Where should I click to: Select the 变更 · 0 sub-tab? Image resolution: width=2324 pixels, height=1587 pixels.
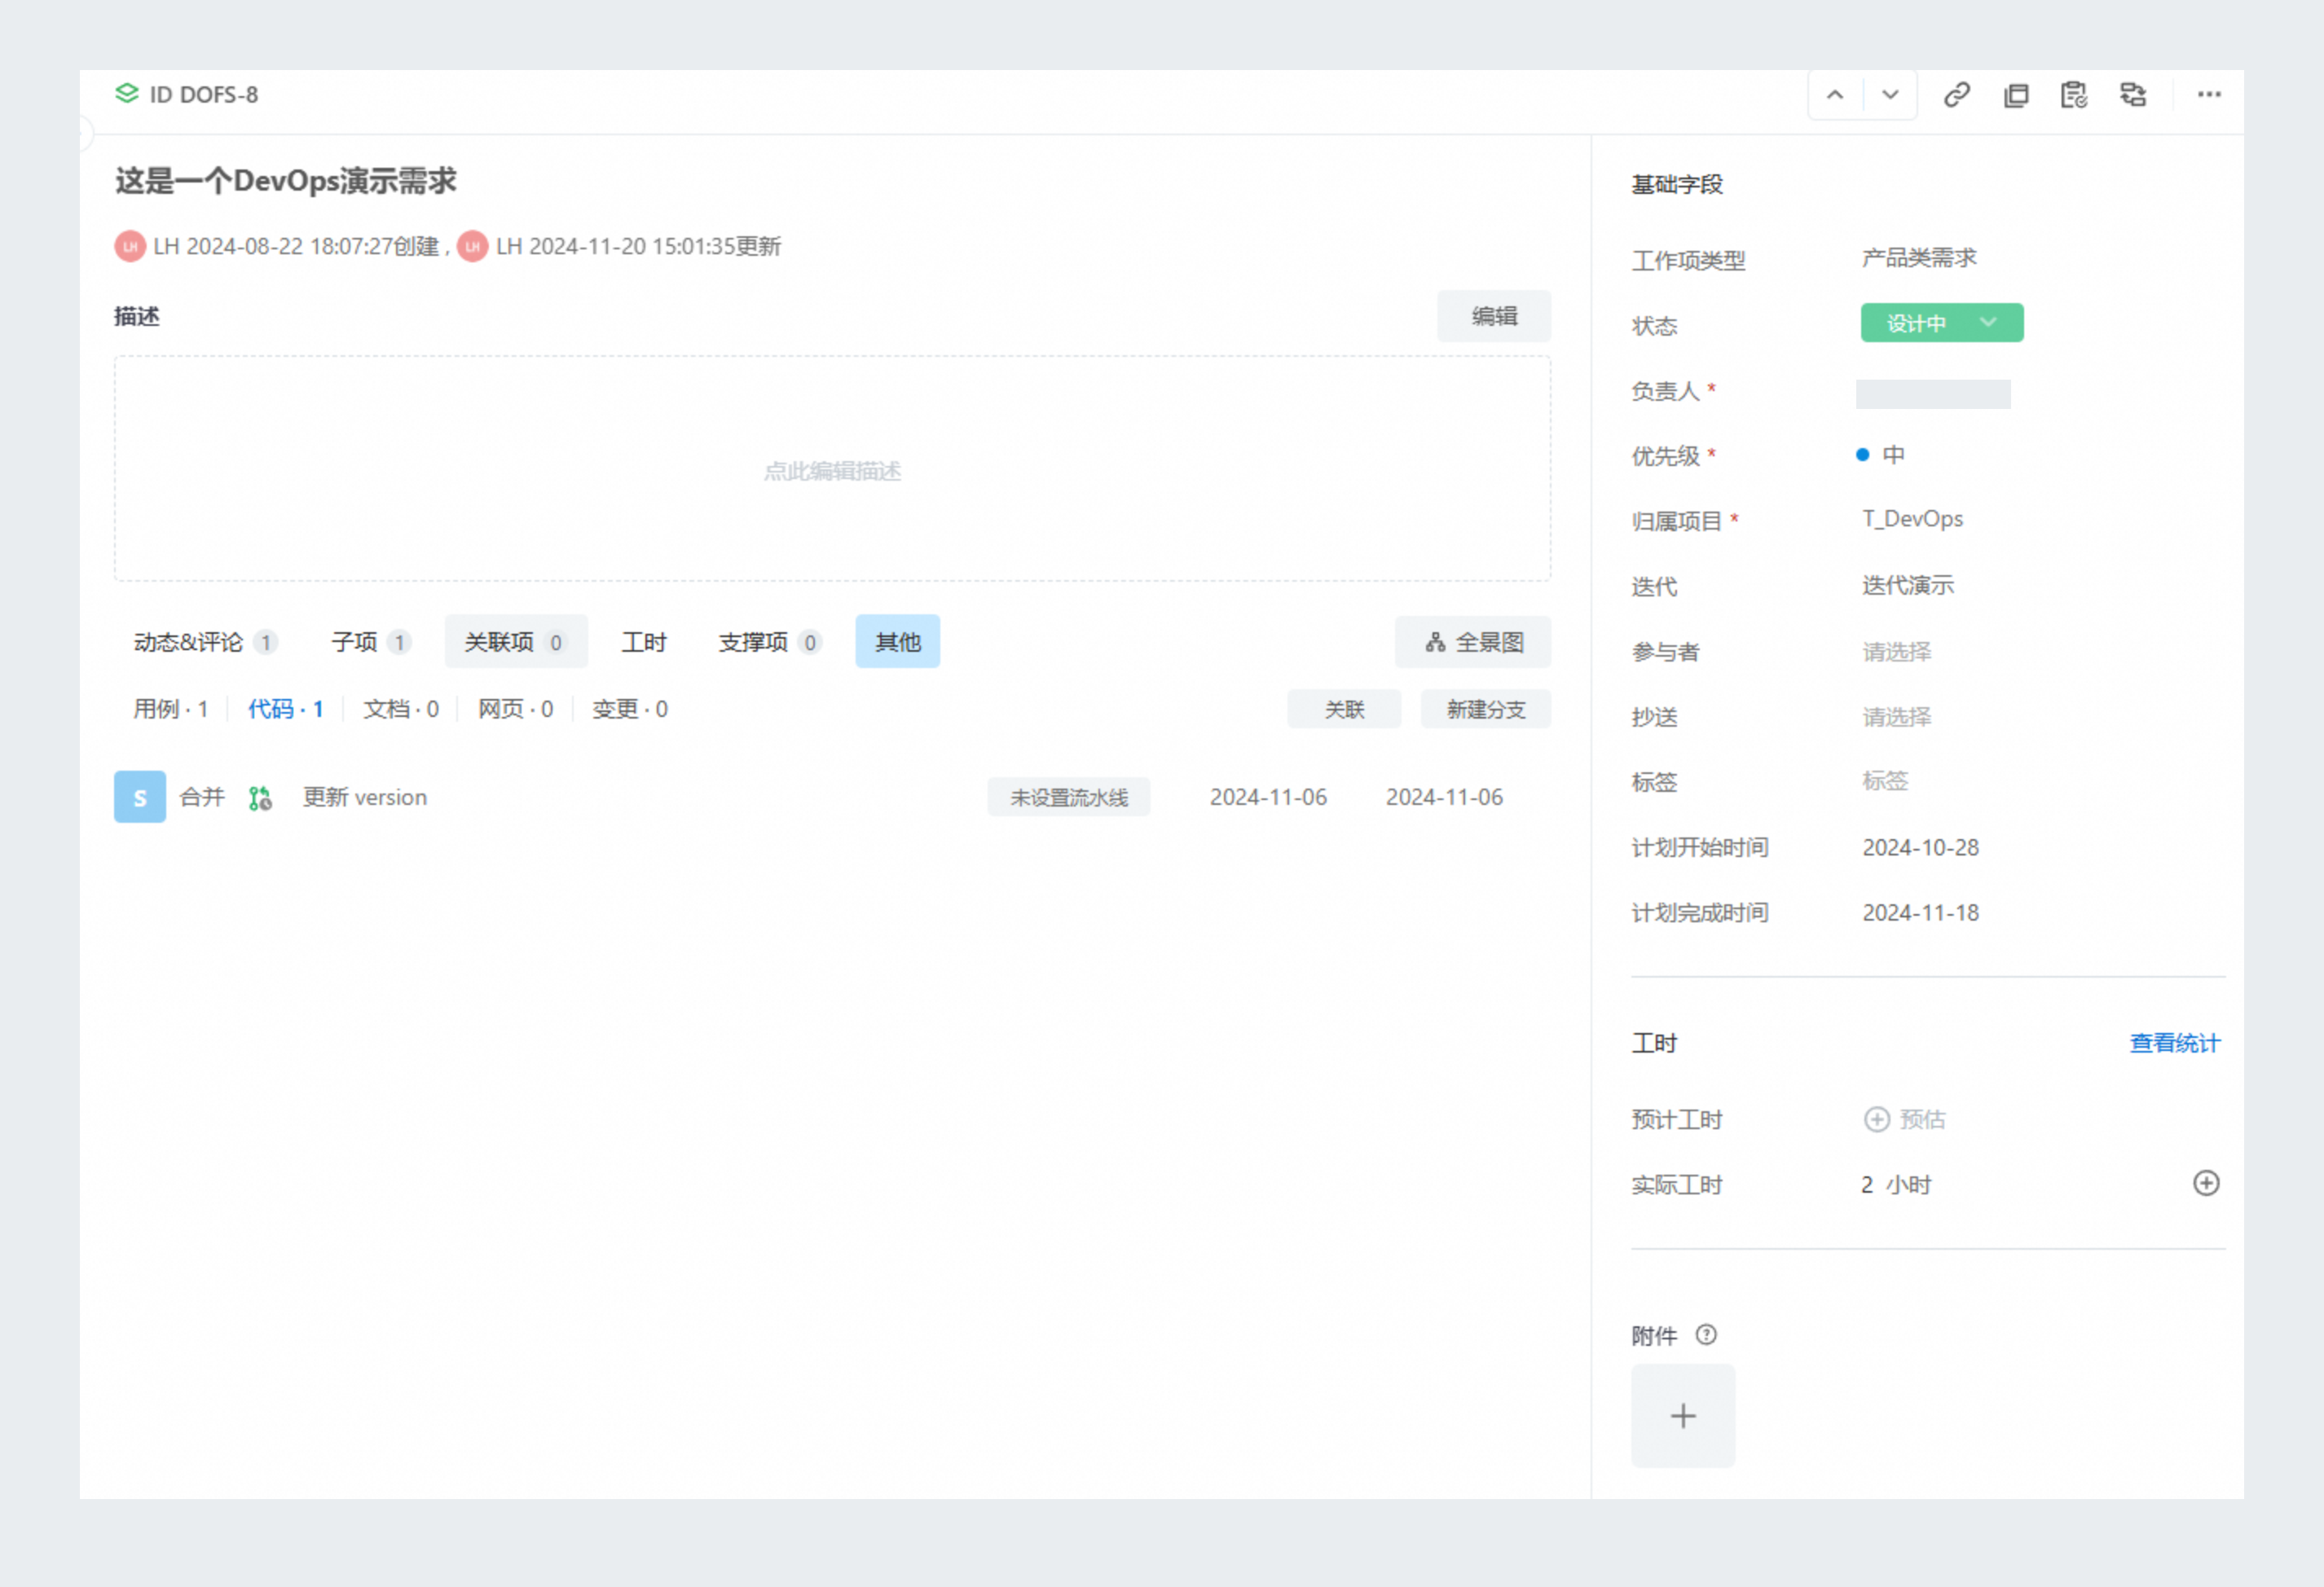point(630,709)
